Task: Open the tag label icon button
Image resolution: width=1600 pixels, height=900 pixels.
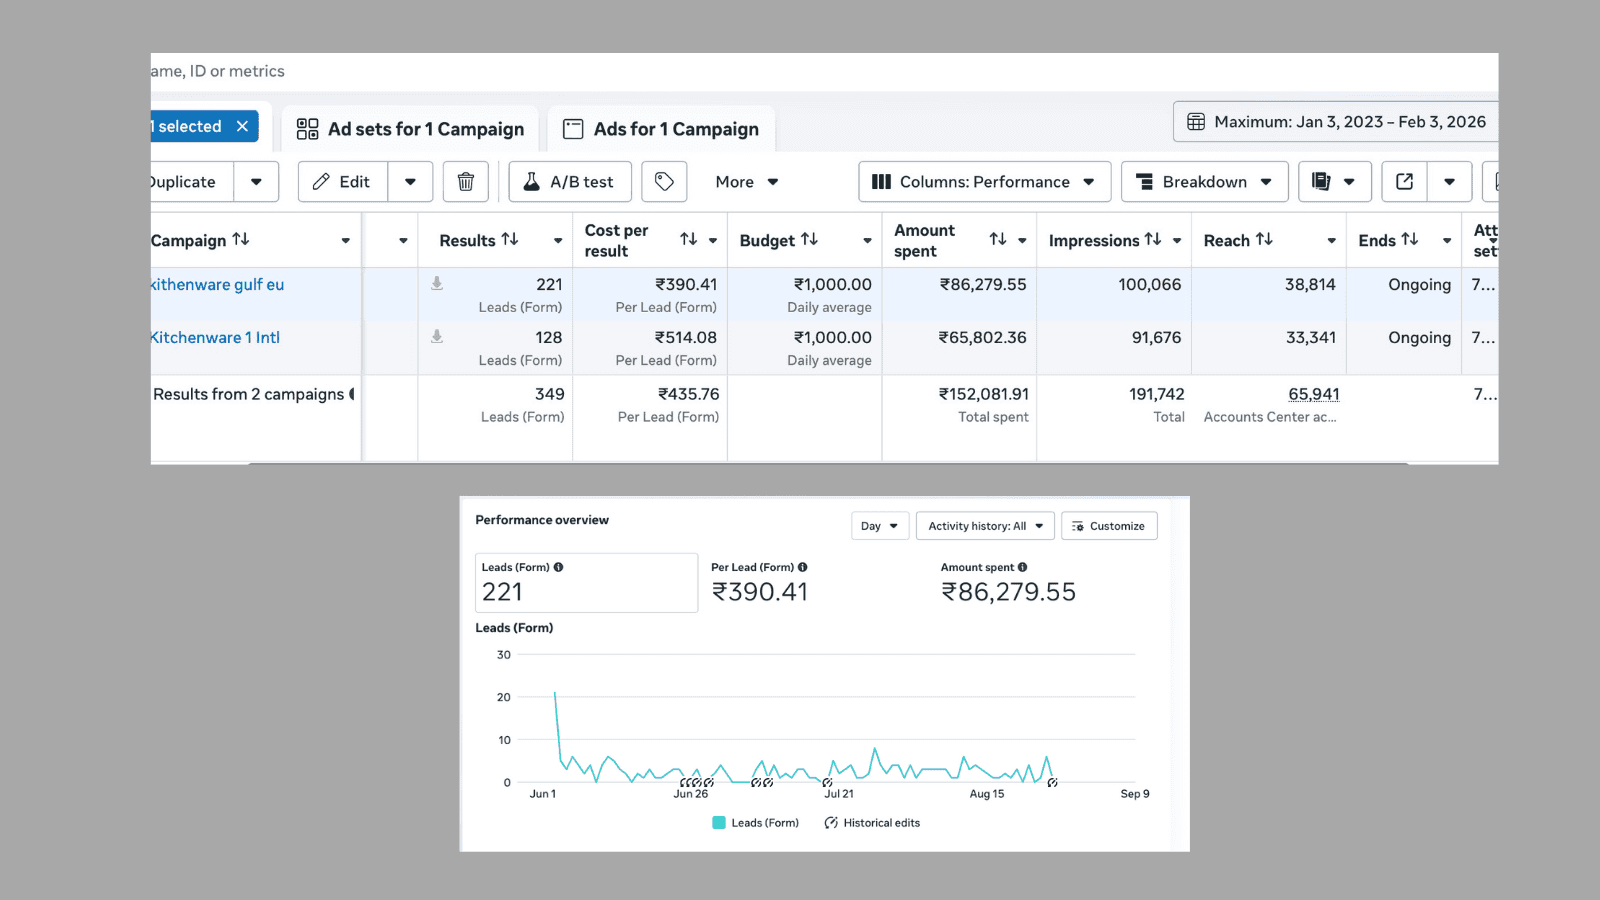Action: pyautogui.click(x=664, y=182)
